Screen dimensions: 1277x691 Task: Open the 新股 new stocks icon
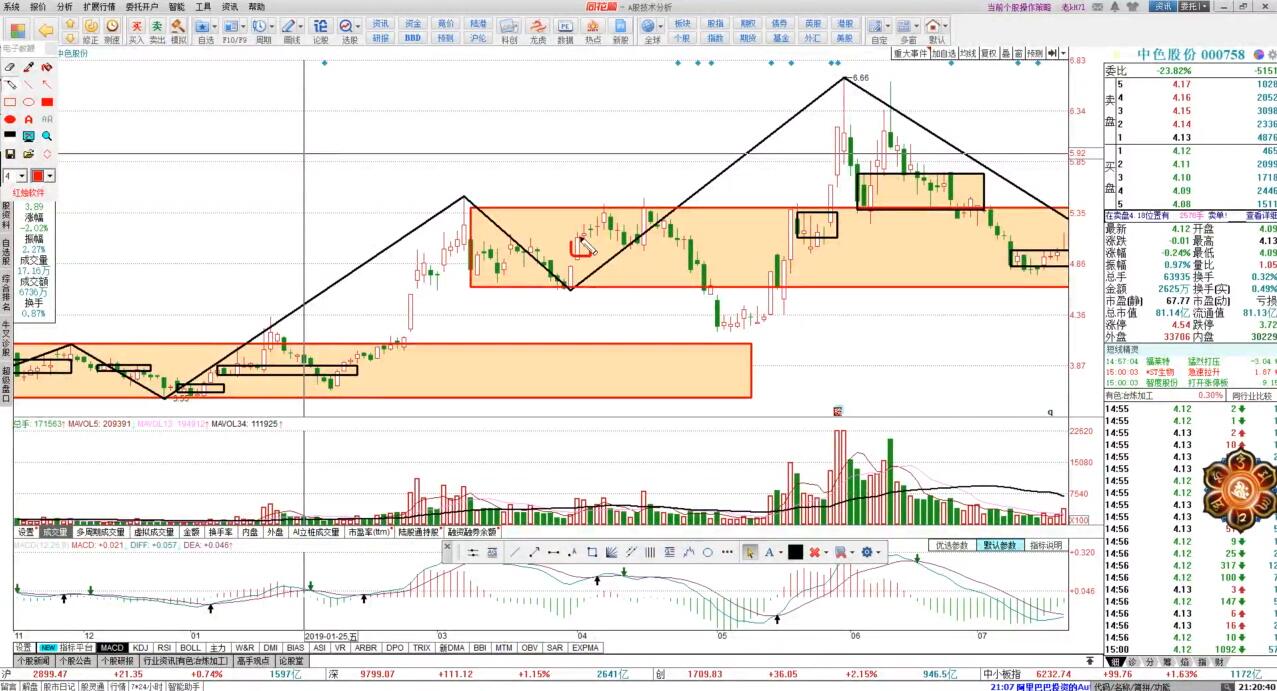(620, 30)
